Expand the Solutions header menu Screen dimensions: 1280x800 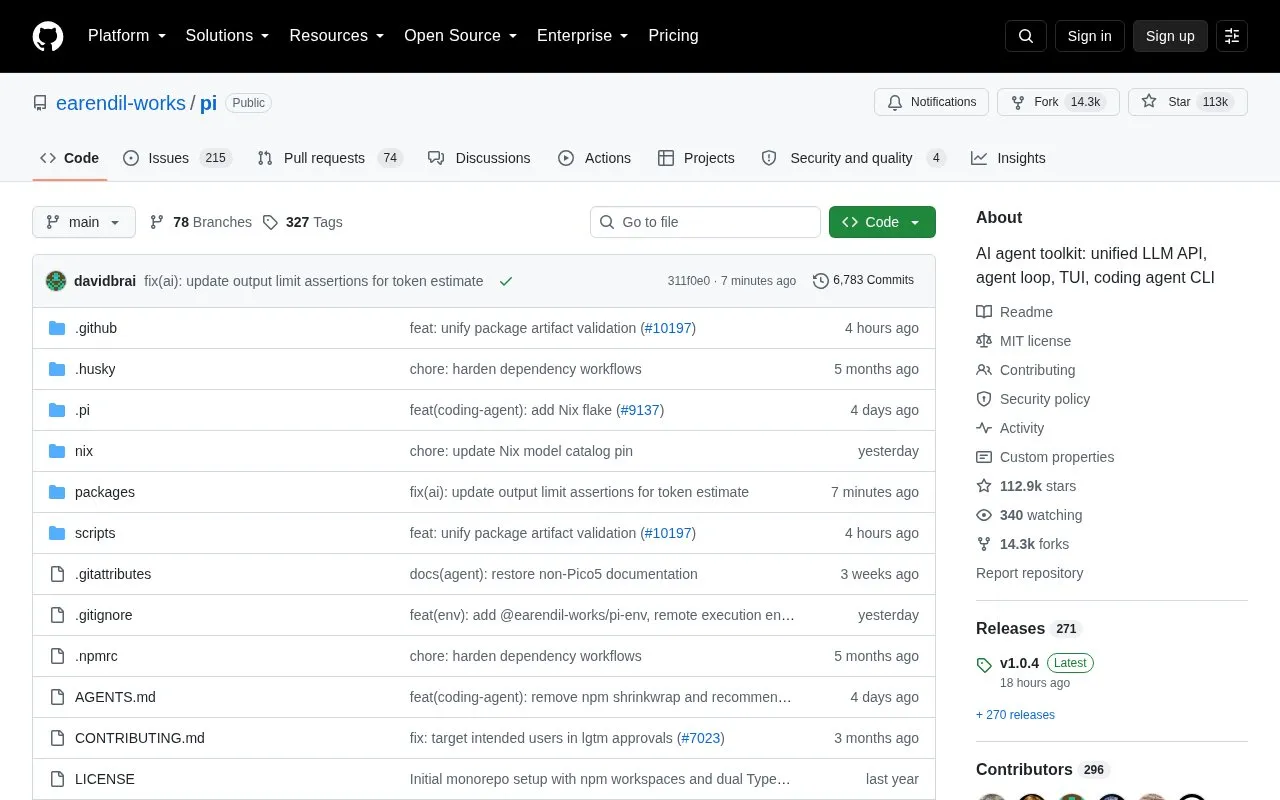pos(228,36)
